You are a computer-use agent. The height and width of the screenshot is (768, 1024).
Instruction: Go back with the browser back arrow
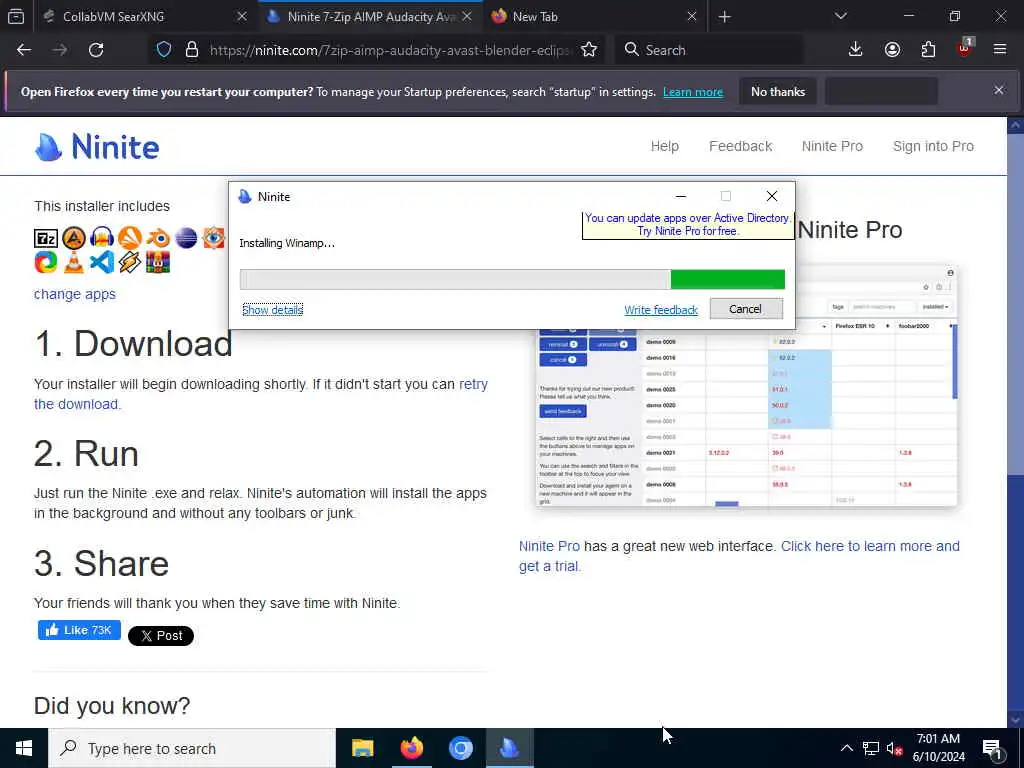[x=24, y=50]
